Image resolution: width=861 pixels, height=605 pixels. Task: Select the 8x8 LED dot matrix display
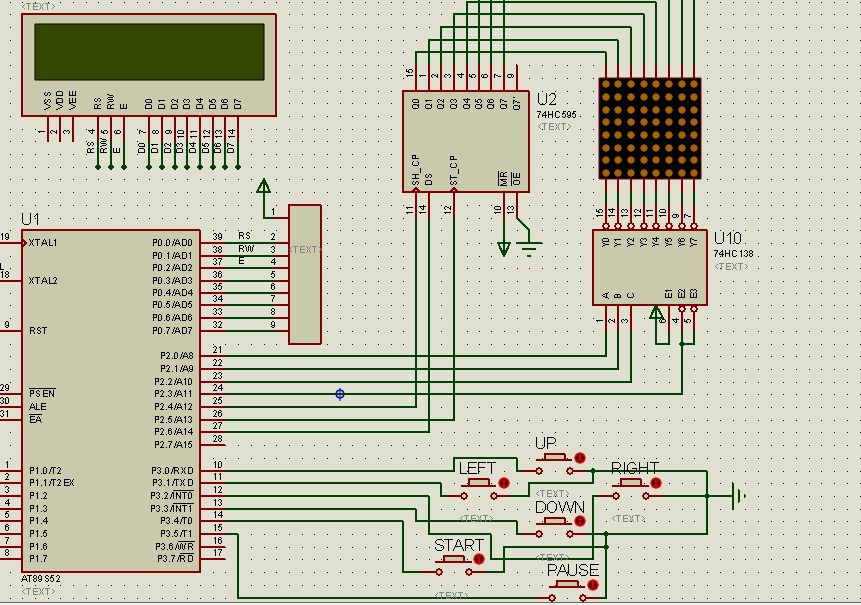pos(650,128)
